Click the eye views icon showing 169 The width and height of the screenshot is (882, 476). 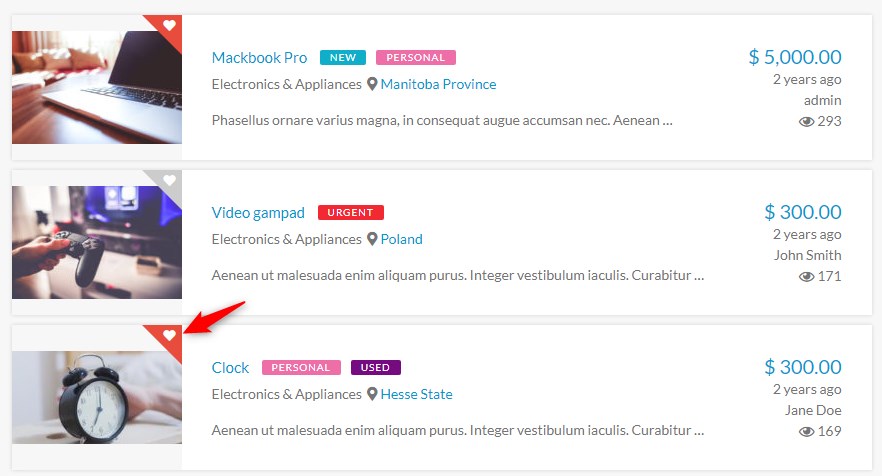[806, 431]
